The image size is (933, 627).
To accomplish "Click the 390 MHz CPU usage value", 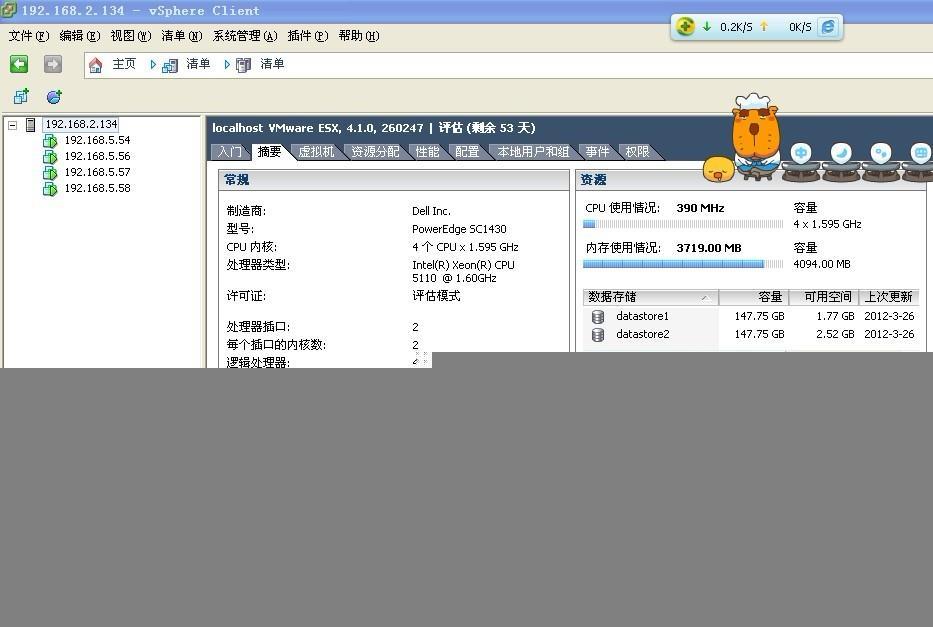I will pos(700,208).
